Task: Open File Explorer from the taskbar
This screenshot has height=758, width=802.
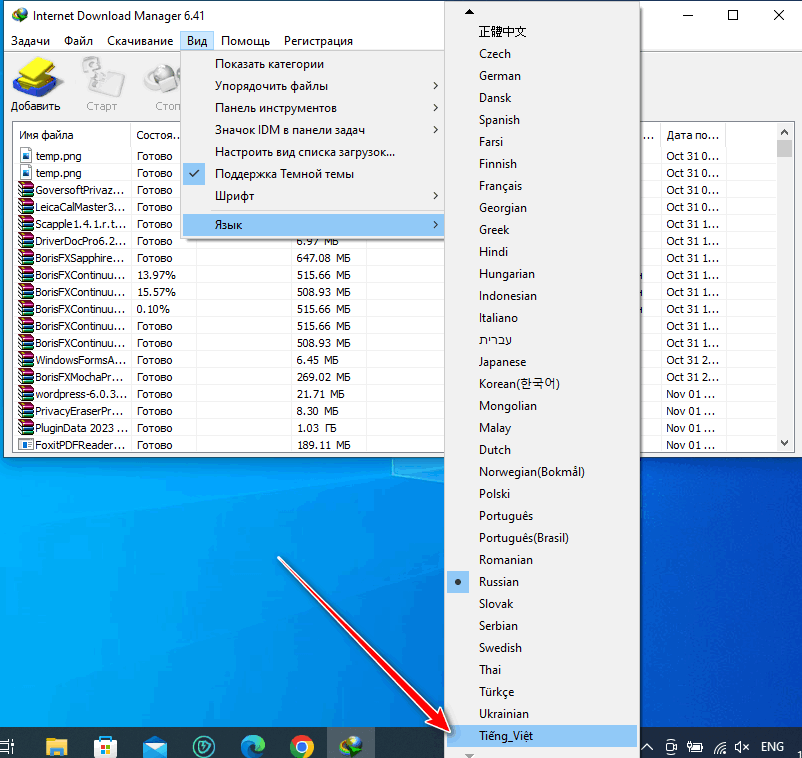Action: [x=57, y=746]
